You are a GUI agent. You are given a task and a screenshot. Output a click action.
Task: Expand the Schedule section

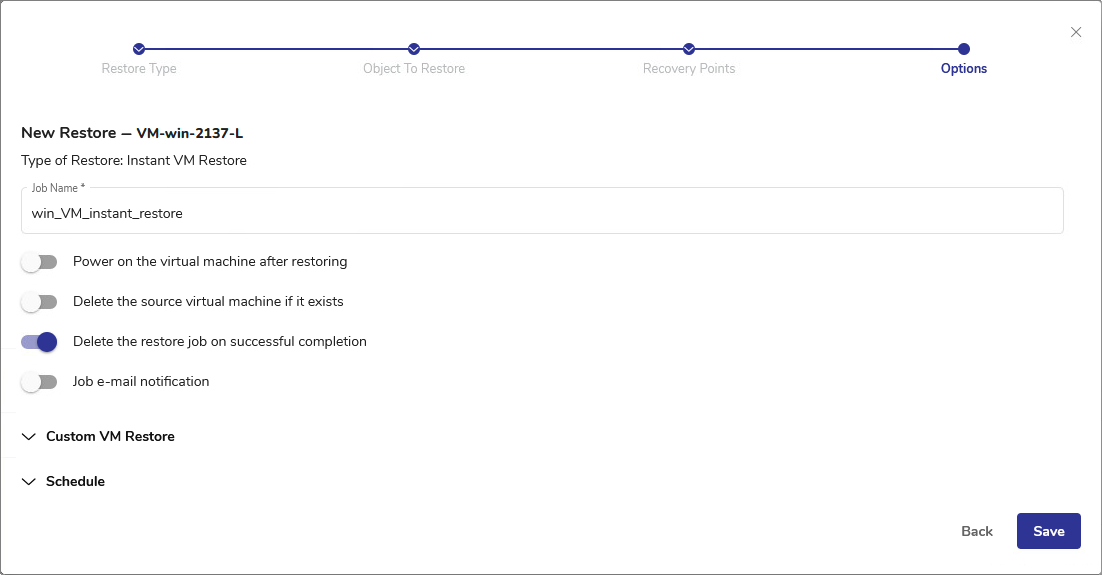(75, 482)
